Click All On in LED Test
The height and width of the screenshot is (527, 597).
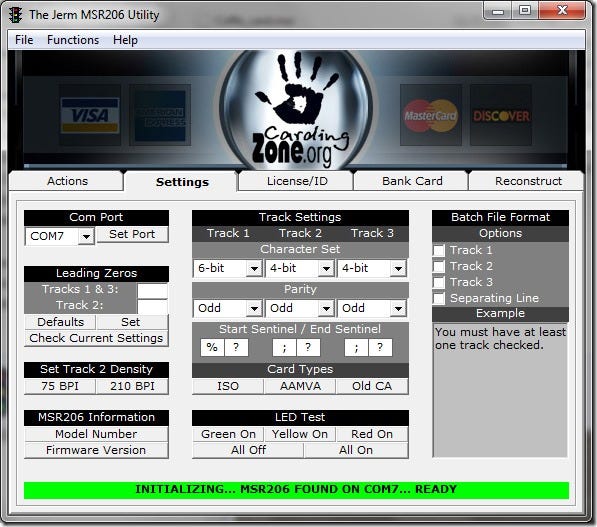click(x=356, y=450)
